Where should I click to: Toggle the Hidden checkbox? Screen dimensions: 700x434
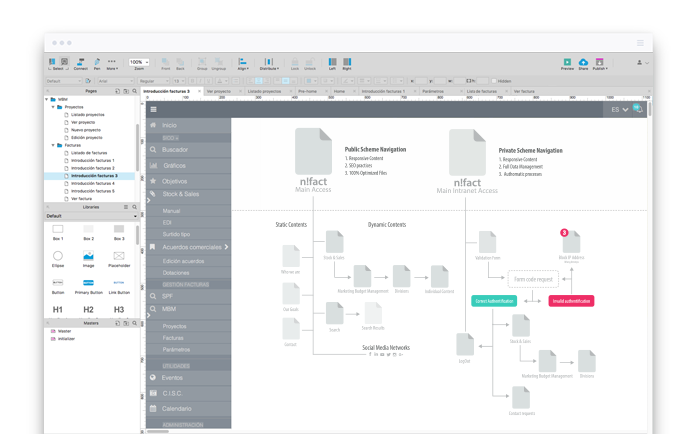(x=494, y=81)
